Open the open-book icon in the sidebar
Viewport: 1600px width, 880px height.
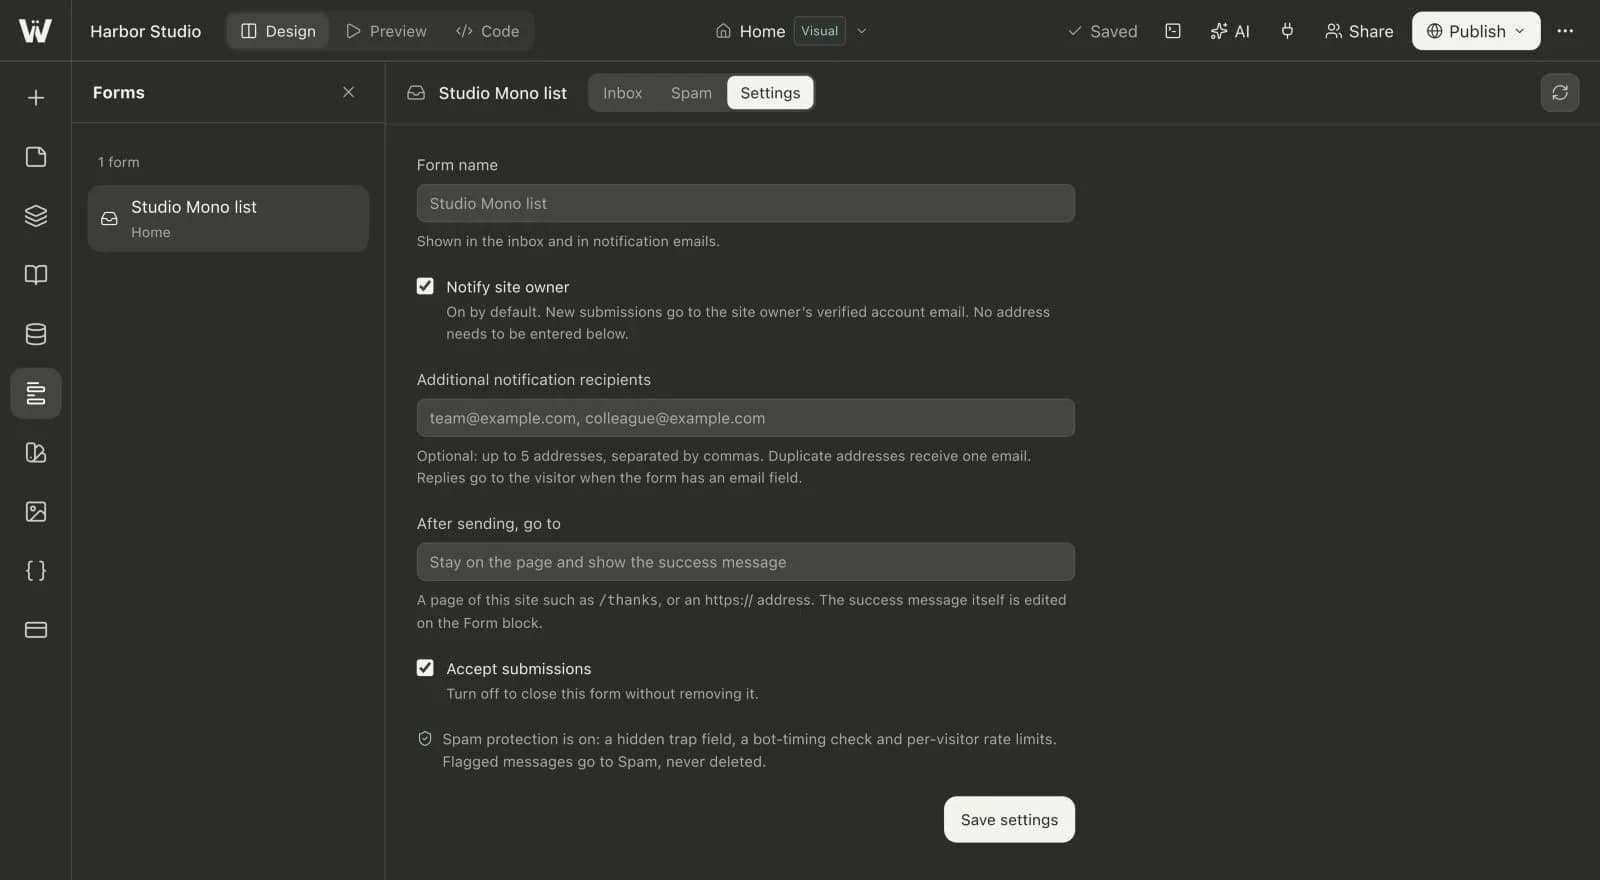(x=36, y=275)
